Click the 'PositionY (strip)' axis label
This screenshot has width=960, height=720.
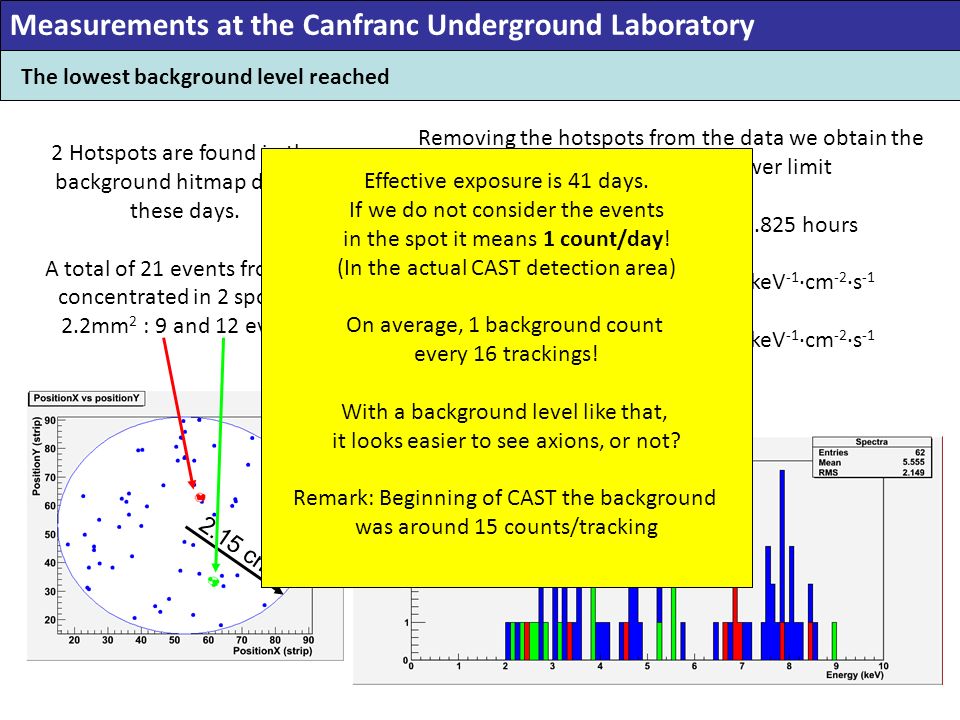37,456
